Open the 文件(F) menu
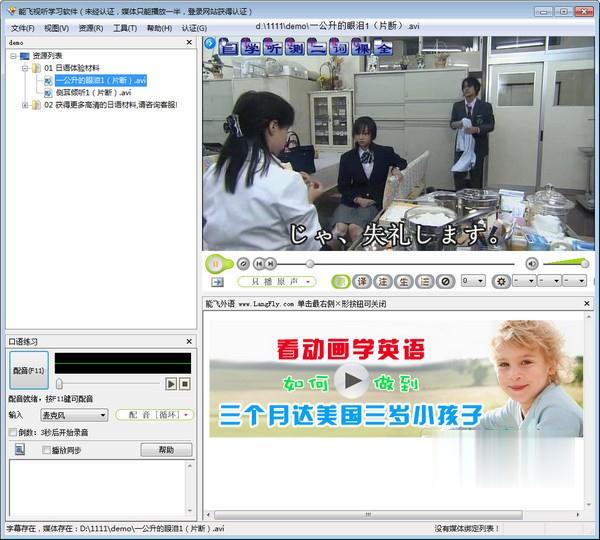Screen dimensions: 600x540 click(x=23, y=28)
